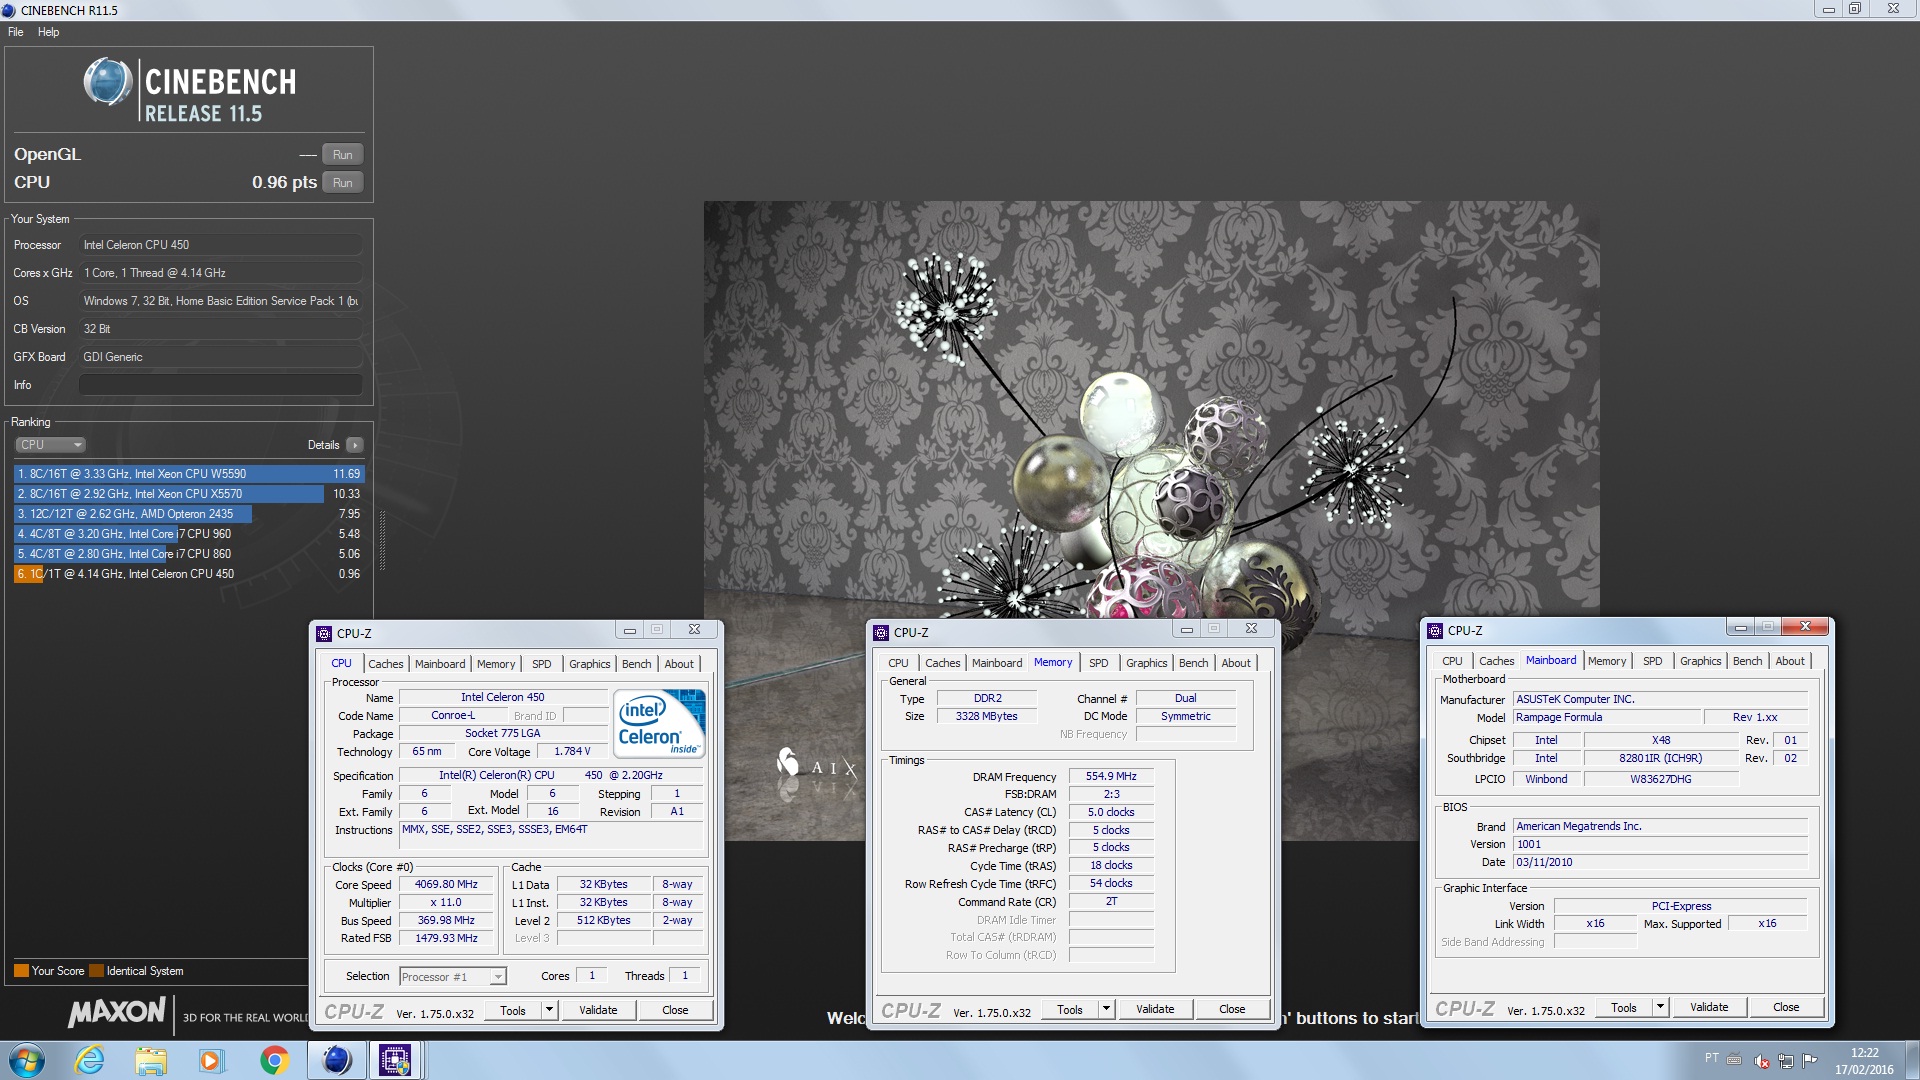Click the muted volume tray icon

click(x=1761, y=1061)
